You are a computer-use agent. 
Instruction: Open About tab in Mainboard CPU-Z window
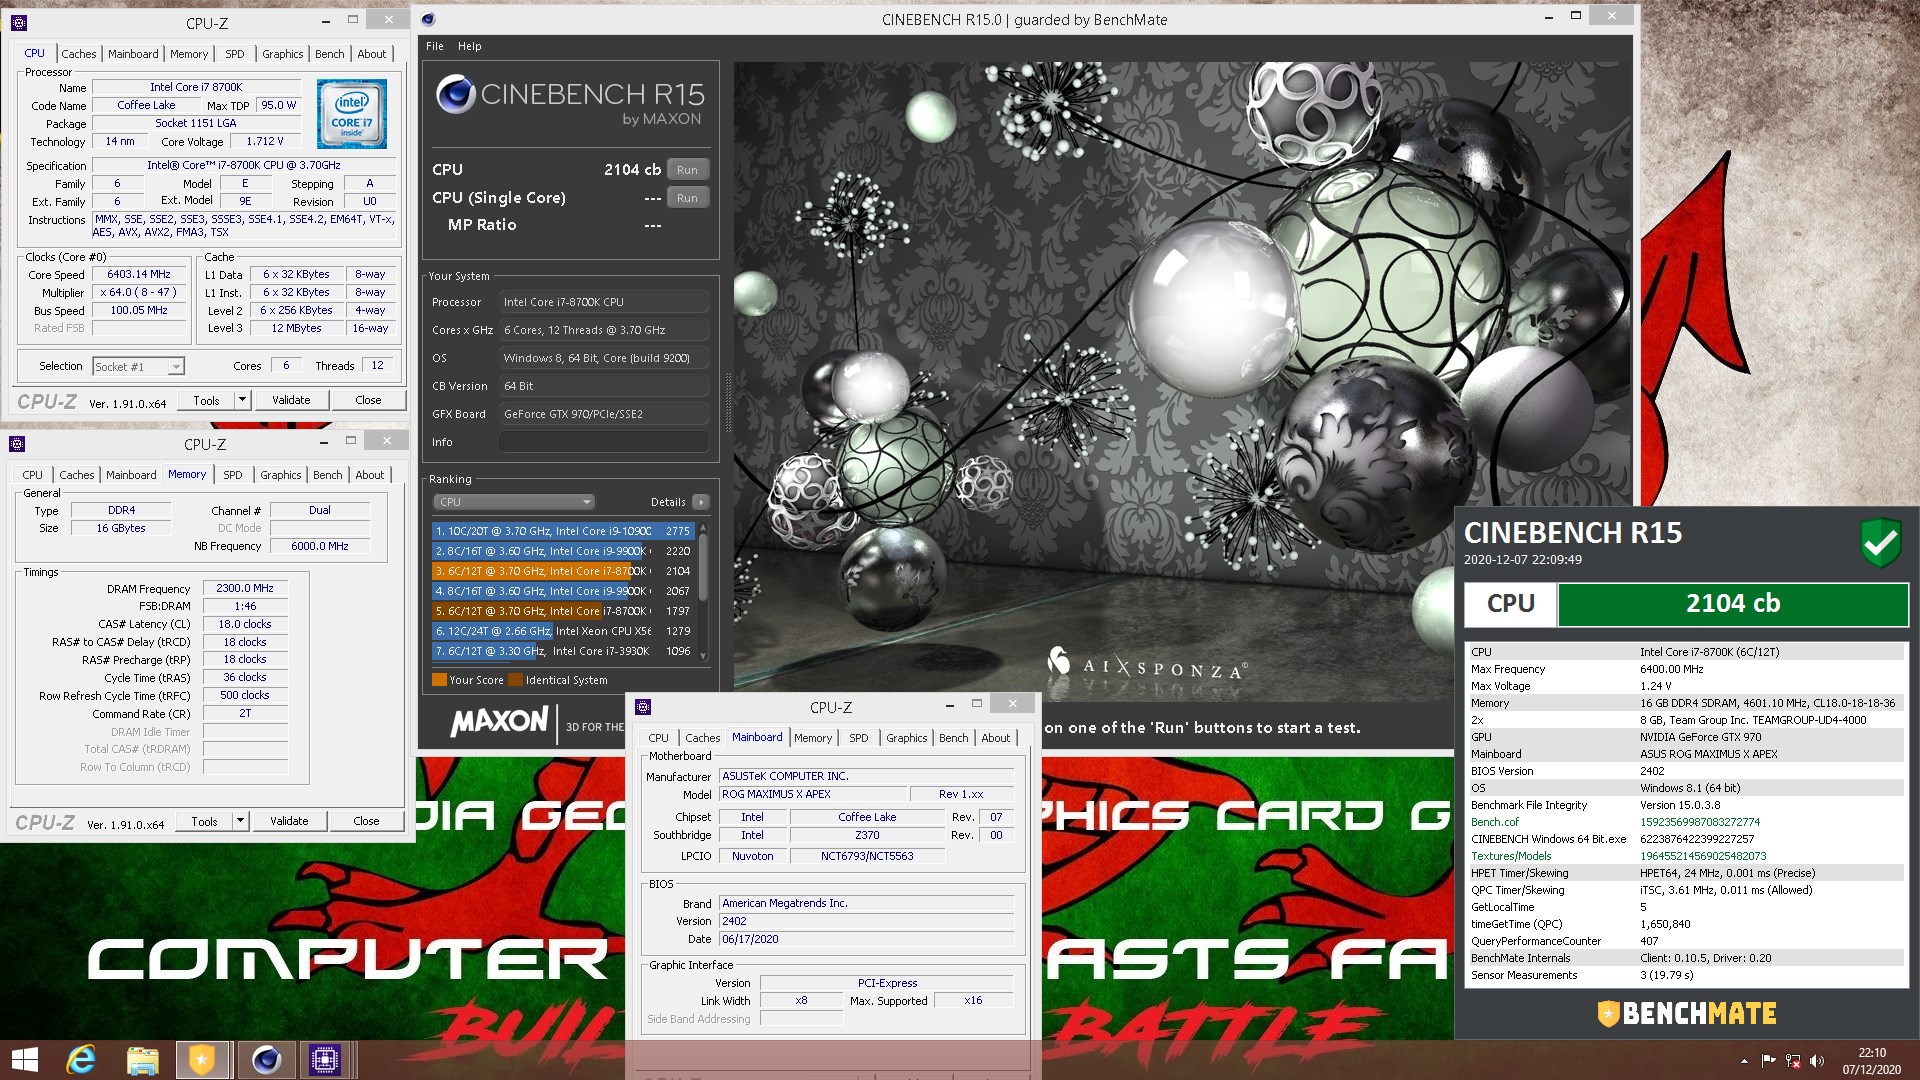[995, 738]
